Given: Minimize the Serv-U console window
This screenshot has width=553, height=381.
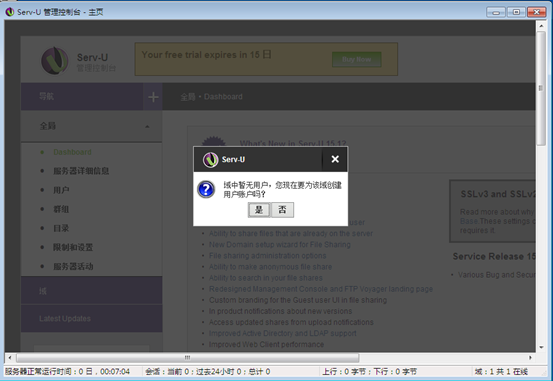Looking at the screenshot, I should coord(496,12).
